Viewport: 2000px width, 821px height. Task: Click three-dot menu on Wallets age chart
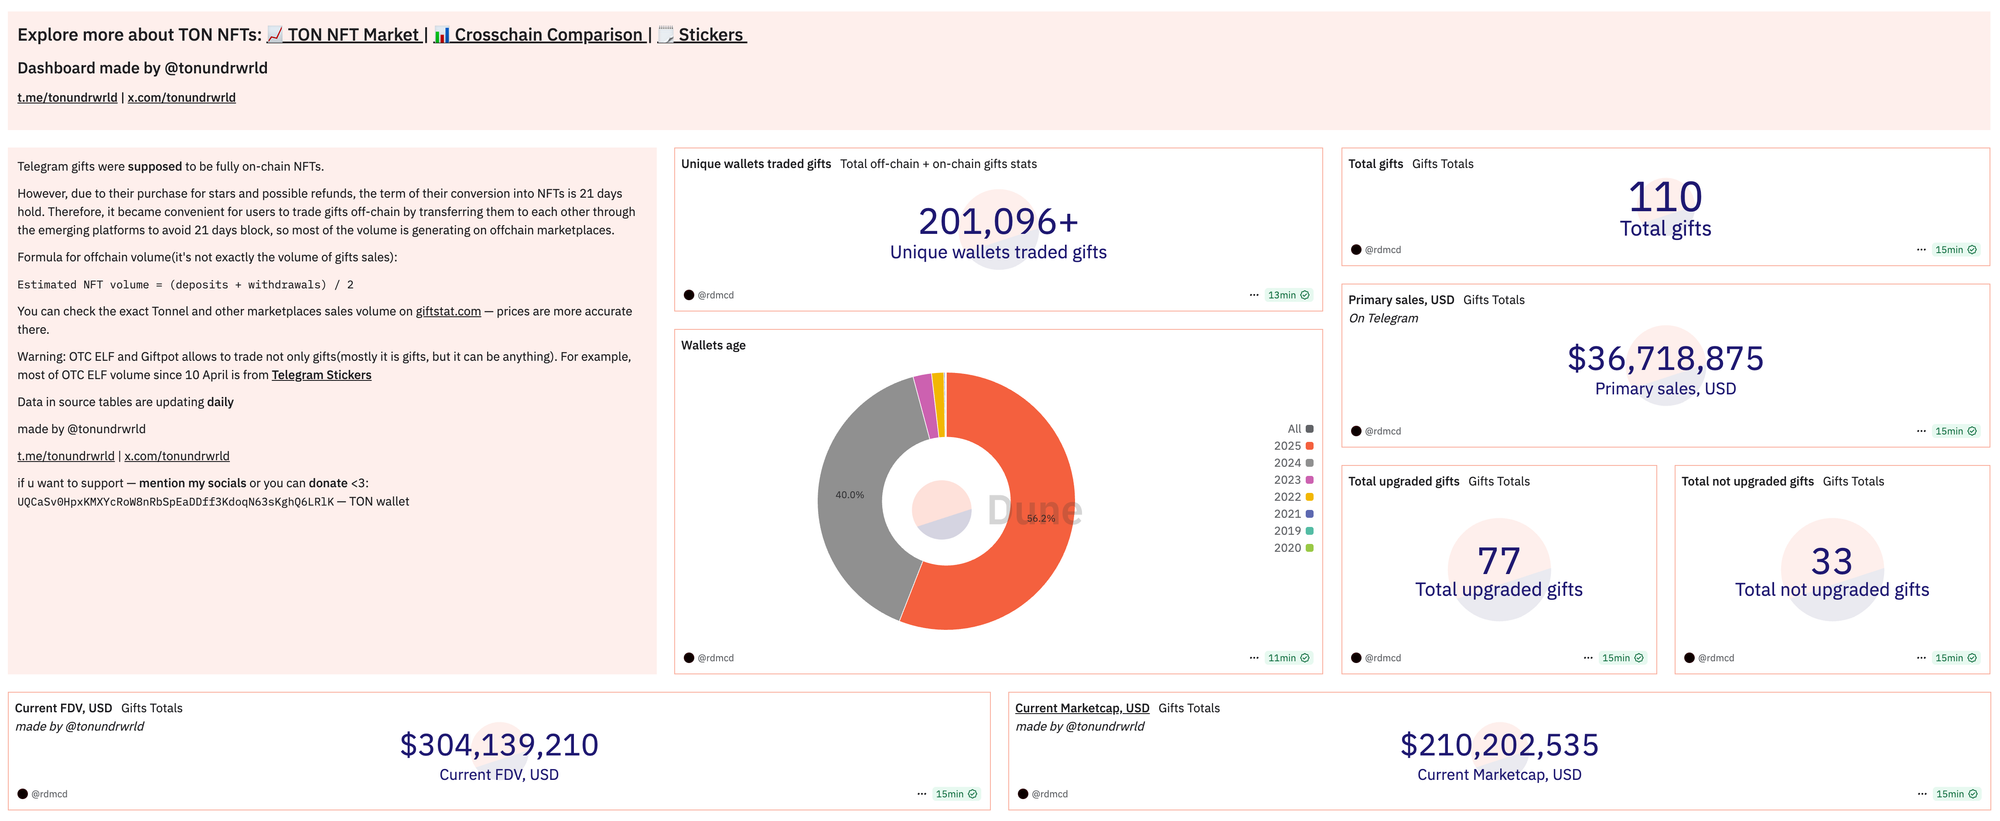[x=1254, y=658]
